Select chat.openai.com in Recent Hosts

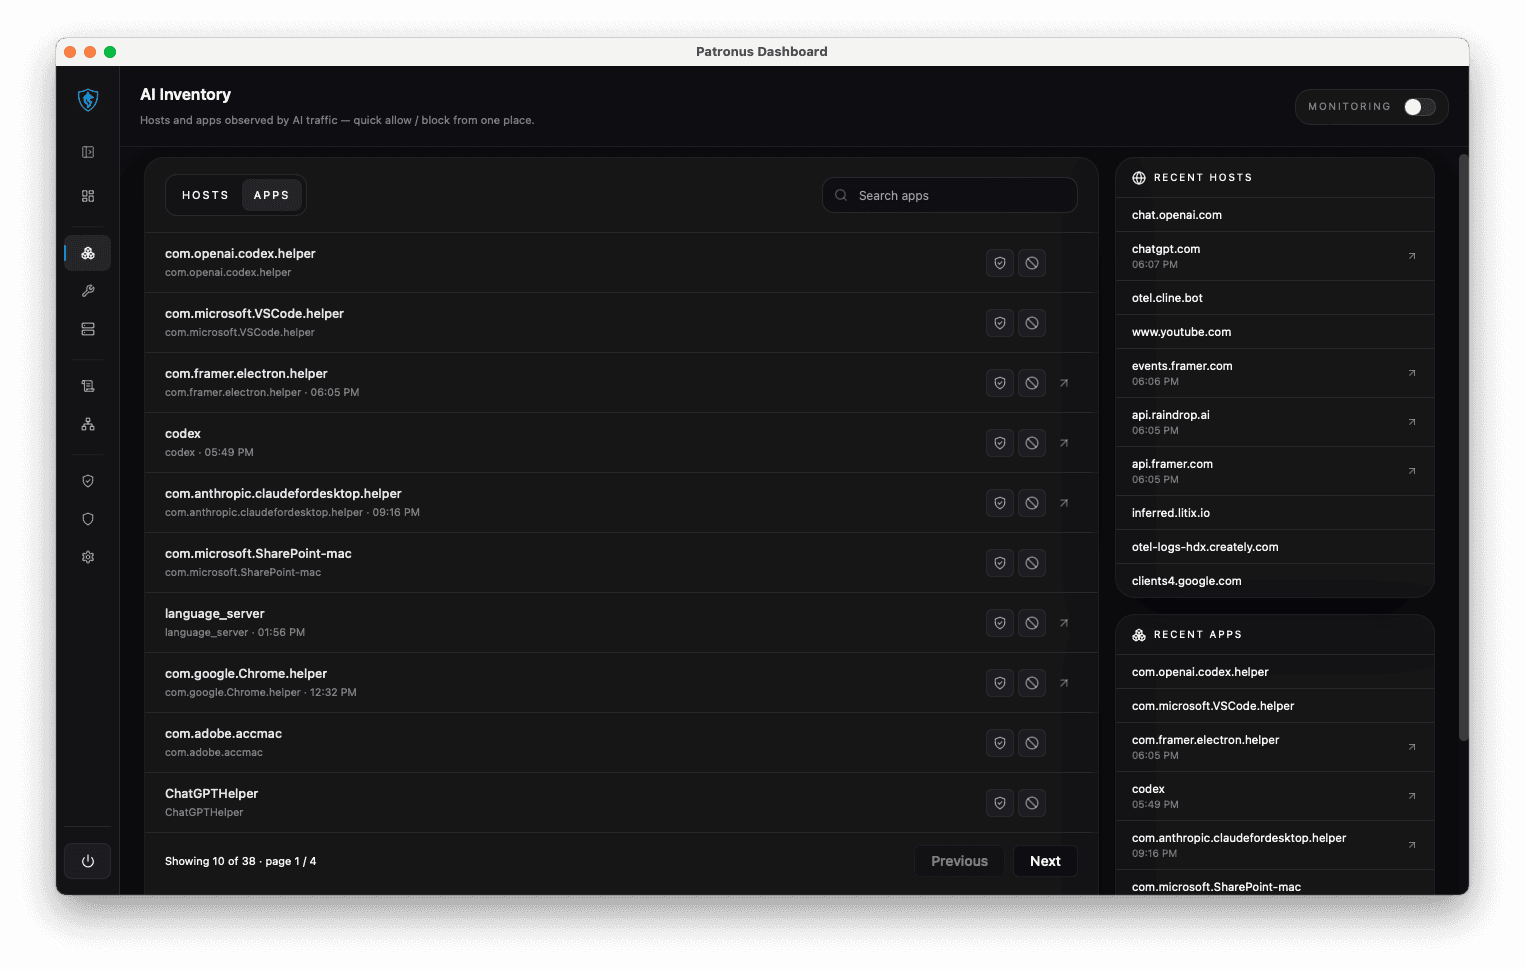tap(1275, 215)
